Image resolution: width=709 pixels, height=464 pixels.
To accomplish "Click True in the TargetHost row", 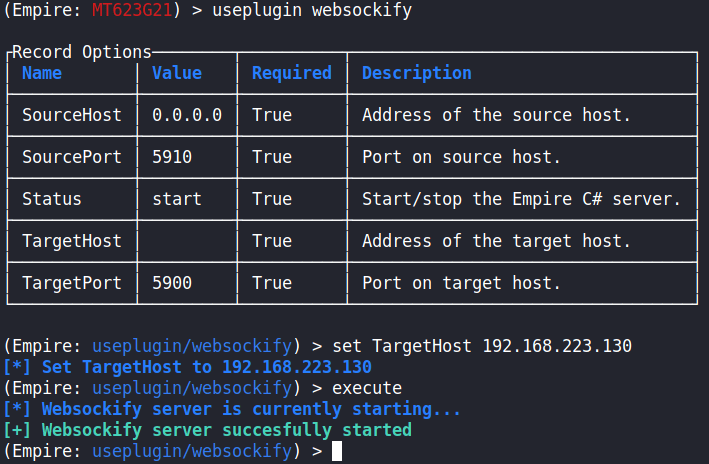I will tap(272, 241).
